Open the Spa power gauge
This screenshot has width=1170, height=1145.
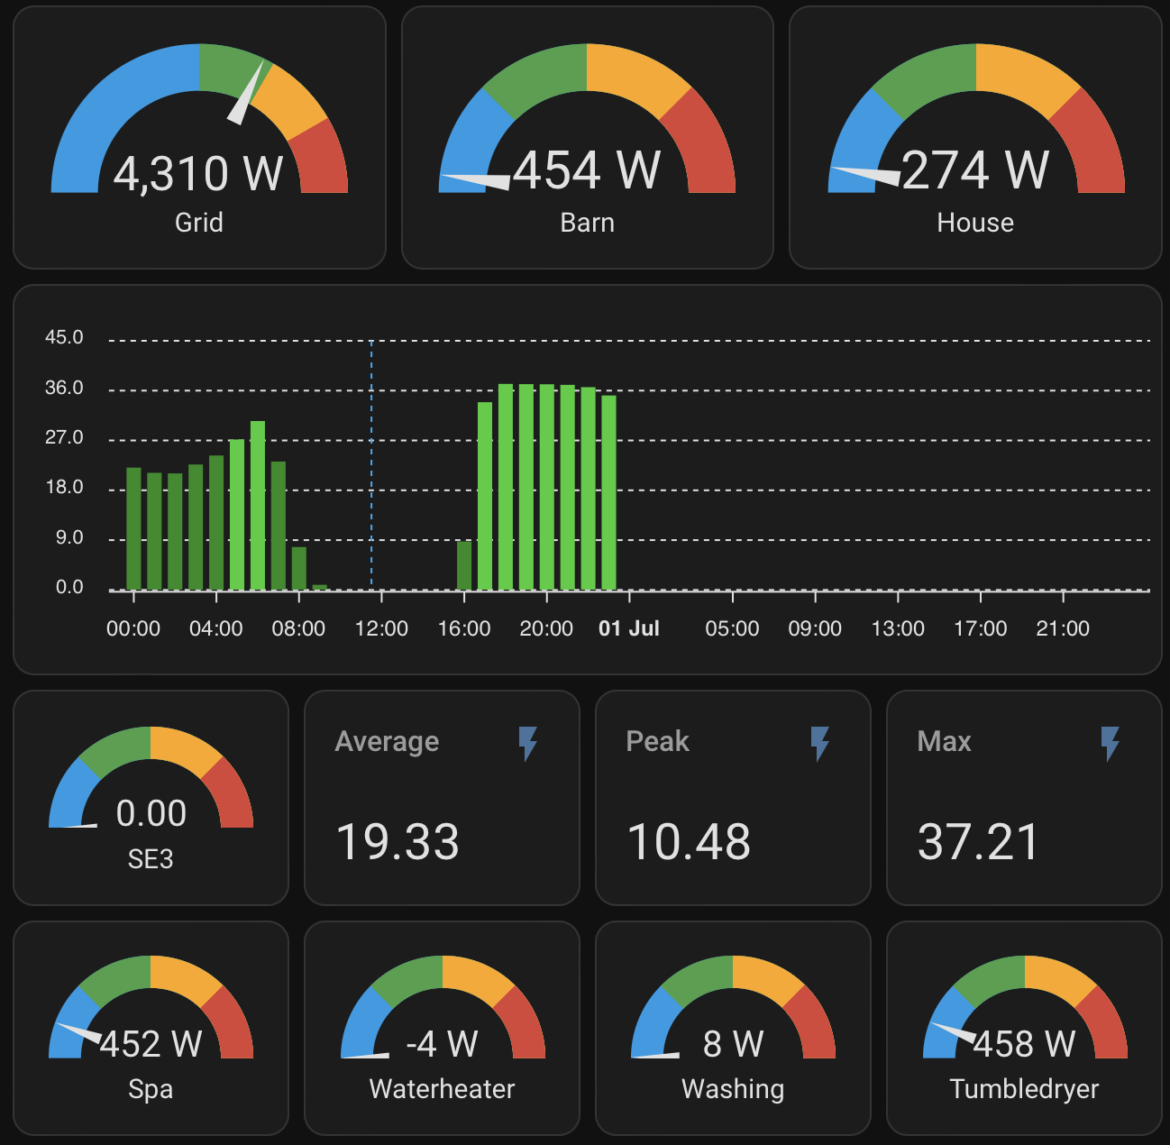[x=151, y=1027]
